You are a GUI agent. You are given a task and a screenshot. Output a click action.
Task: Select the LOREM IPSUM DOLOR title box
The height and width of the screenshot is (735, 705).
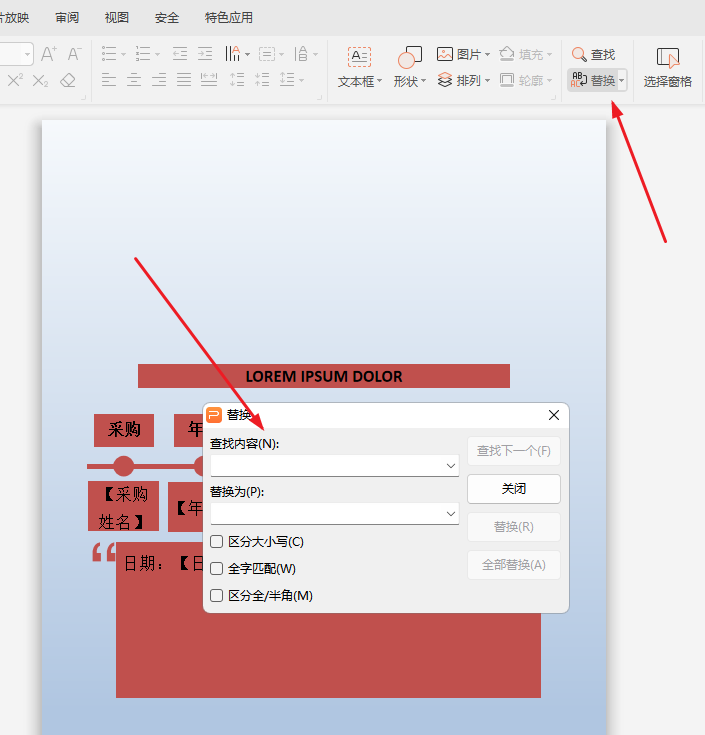(x=324, y=376)
